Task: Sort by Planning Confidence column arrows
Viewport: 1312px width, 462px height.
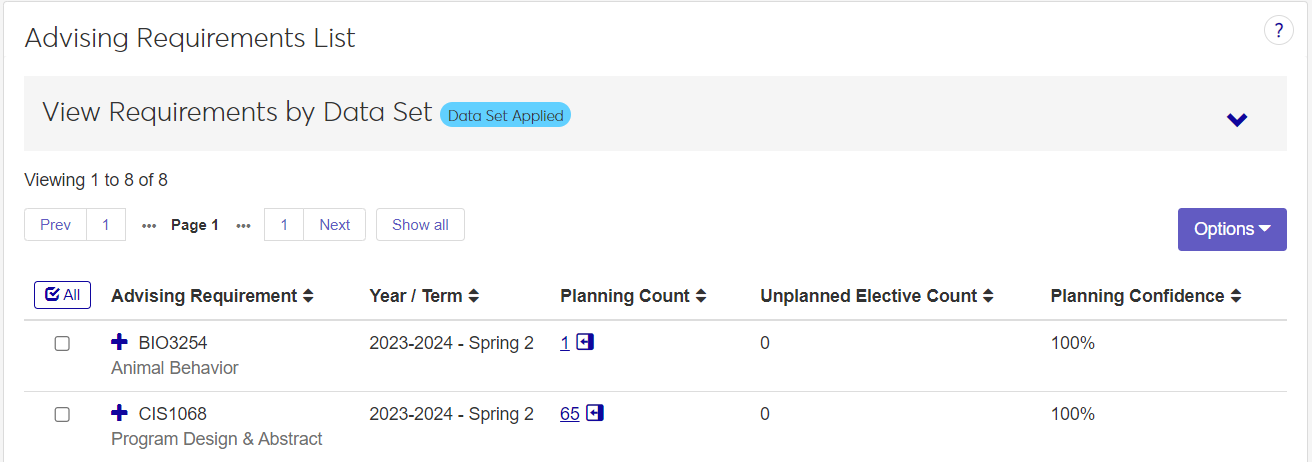Action: [x=1236, y=296]
